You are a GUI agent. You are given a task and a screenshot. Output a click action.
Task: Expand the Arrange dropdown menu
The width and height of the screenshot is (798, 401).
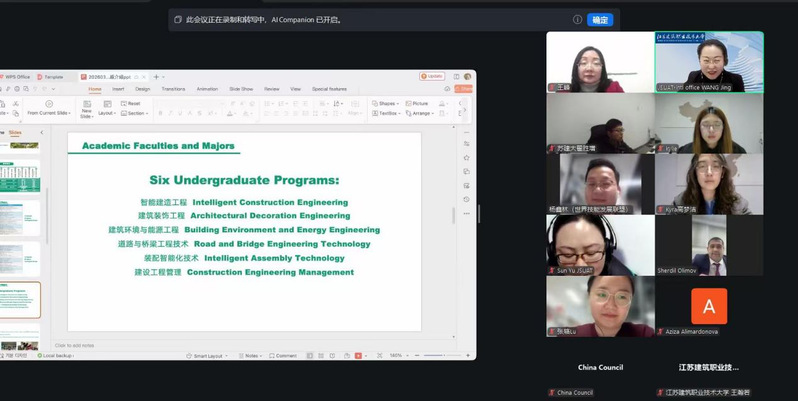421,113
